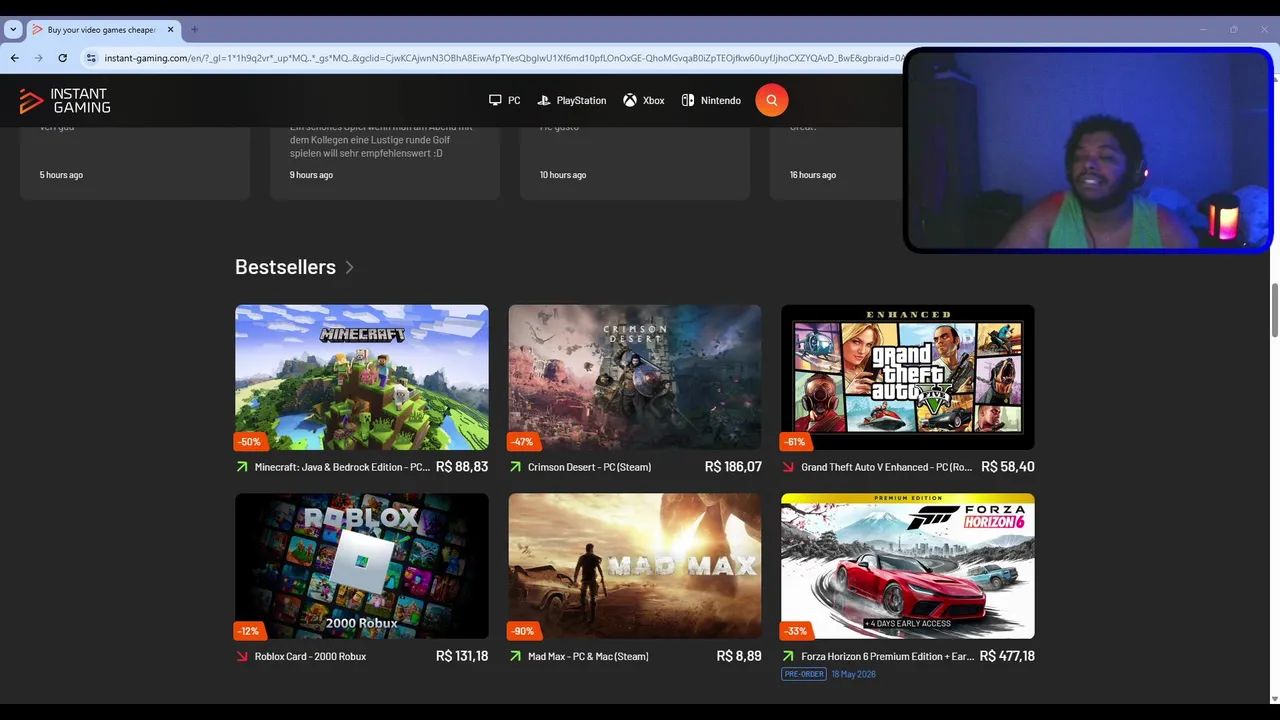Expand Bestsellers with the chevron arrow

[x=349, y=267]
